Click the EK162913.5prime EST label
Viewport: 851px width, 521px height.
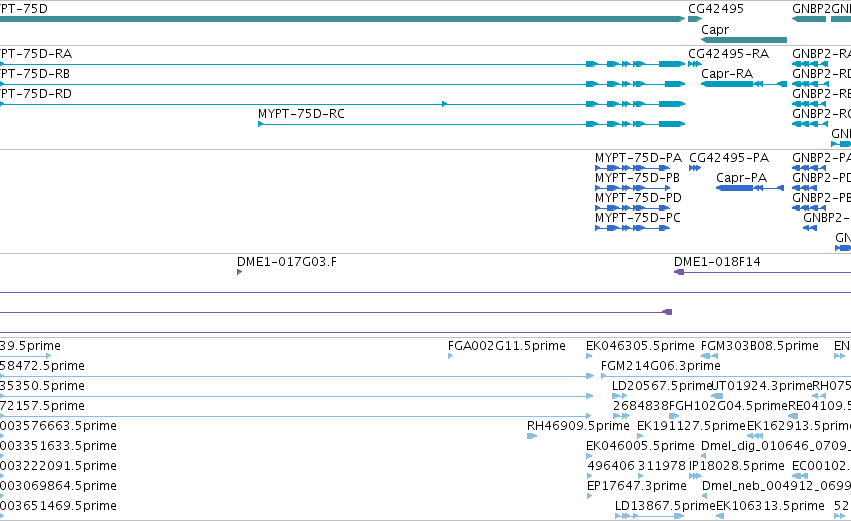click(799, 425)
